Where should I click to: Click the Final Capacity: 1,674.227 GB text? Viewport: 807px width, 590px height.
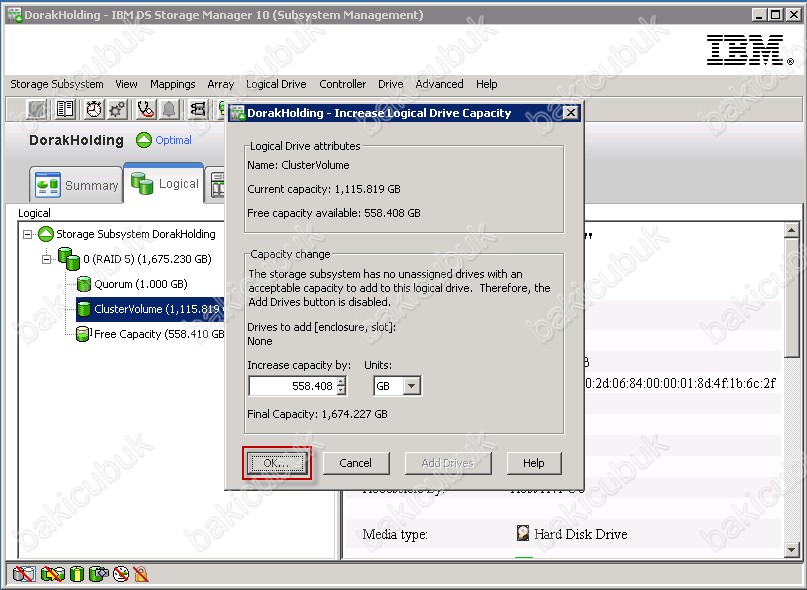click(317, 414)
